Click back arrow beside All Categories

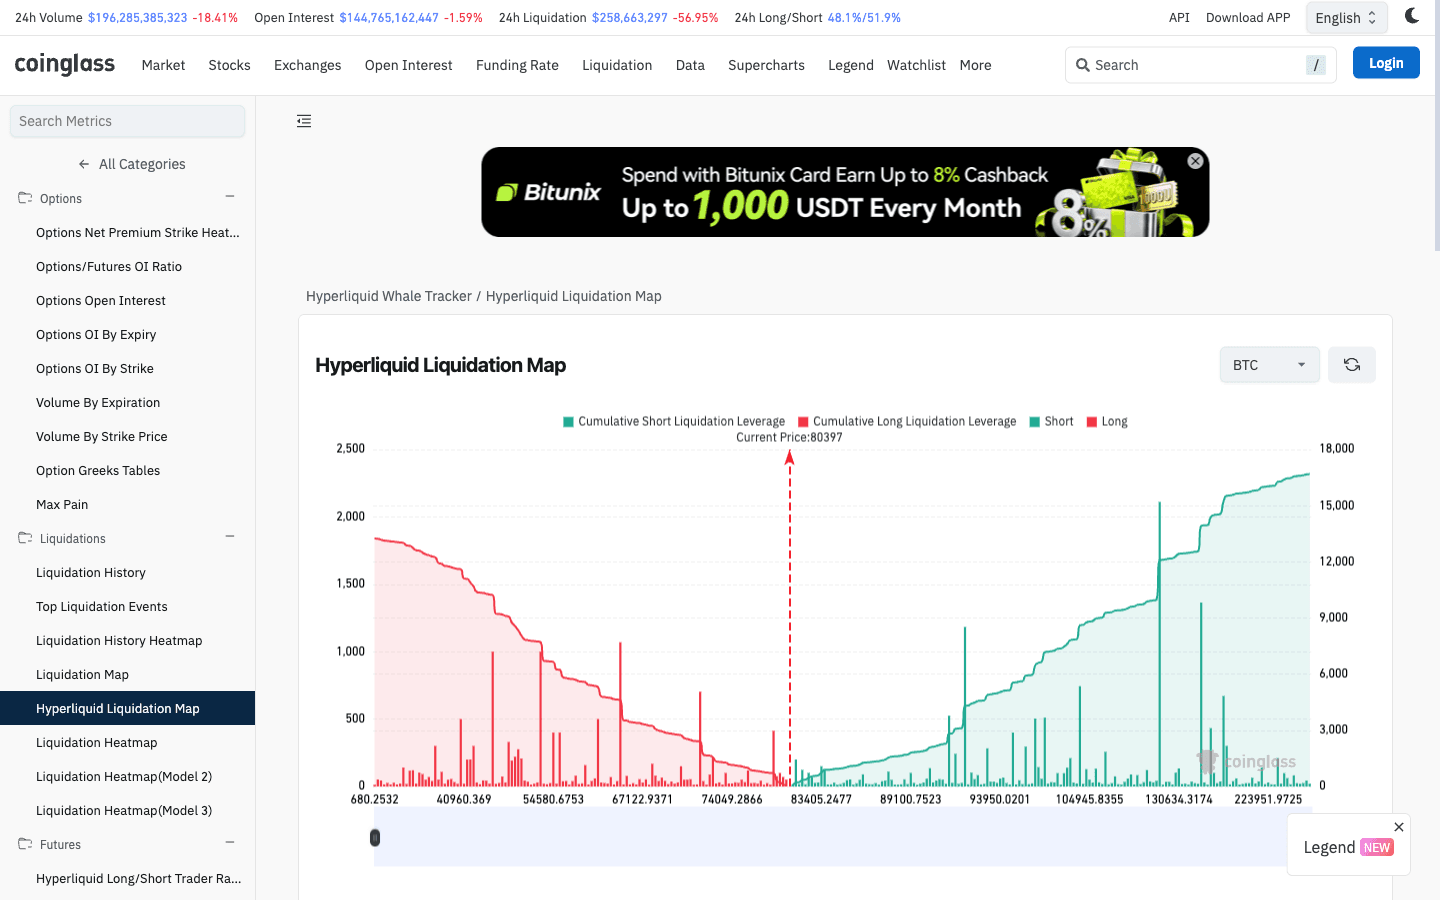tap(84, 164)
